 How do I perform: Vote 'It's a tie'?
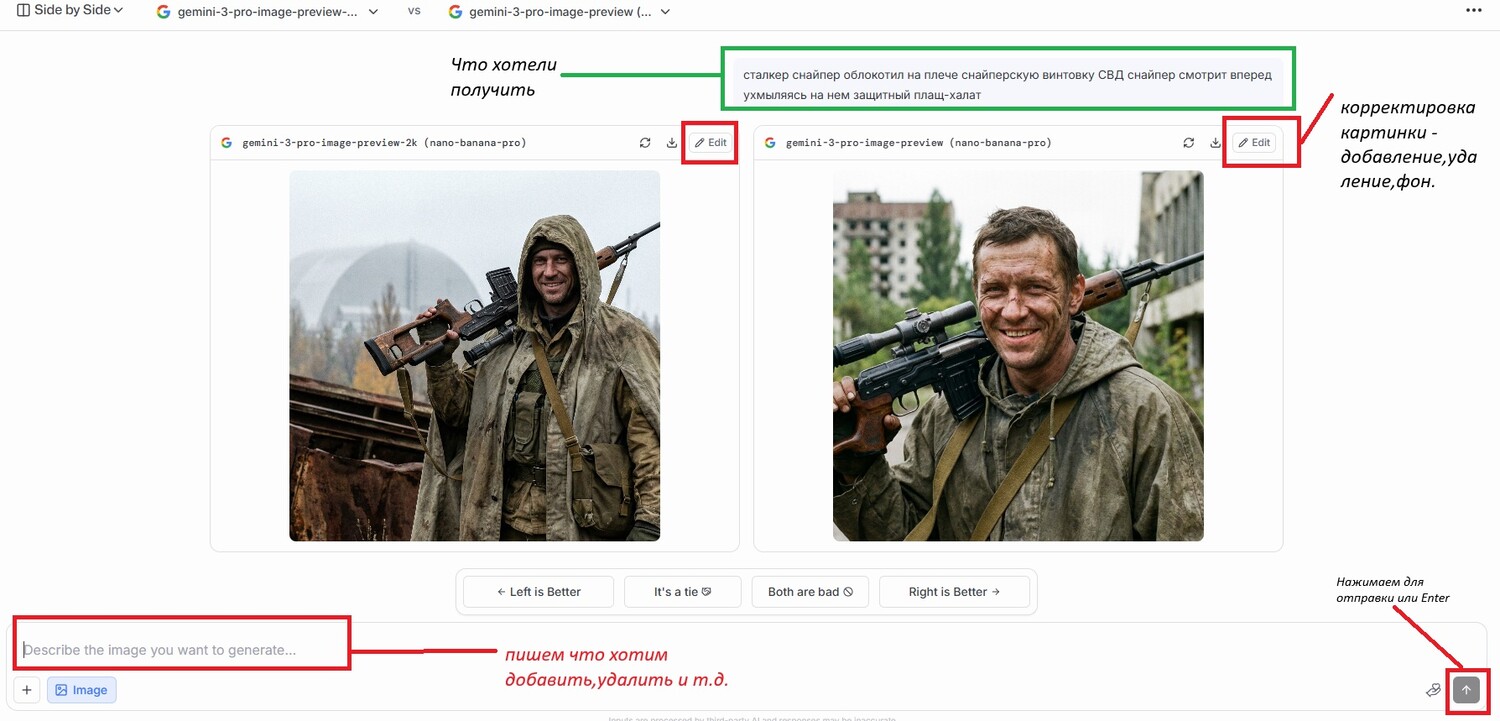[682, 592]
